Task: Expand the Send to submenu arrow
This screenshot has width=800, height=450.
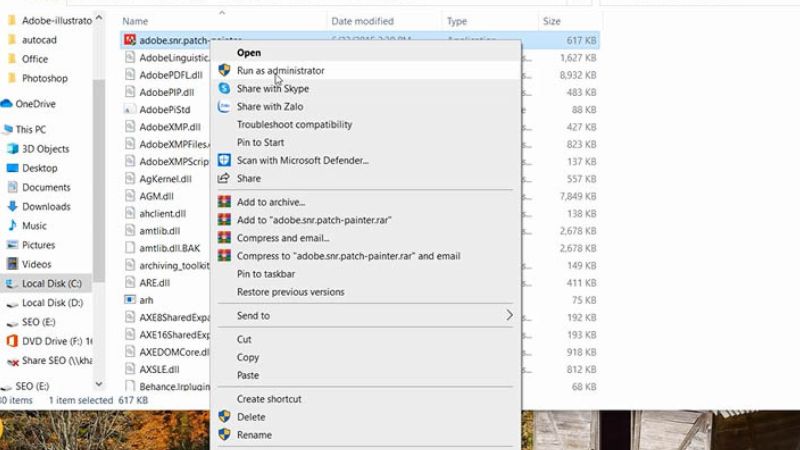Action: (x=509, y=315)
